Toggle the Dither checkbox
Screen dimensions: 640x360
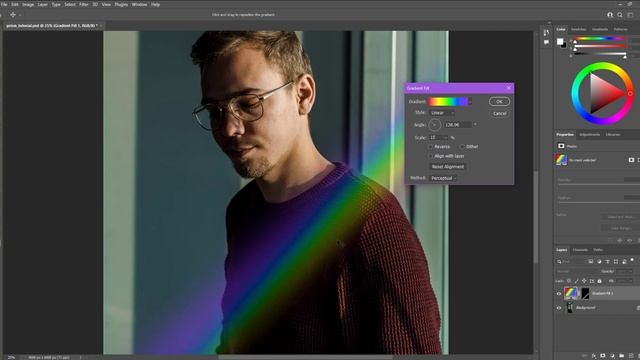pyautogui.click(x=462, y=147)
